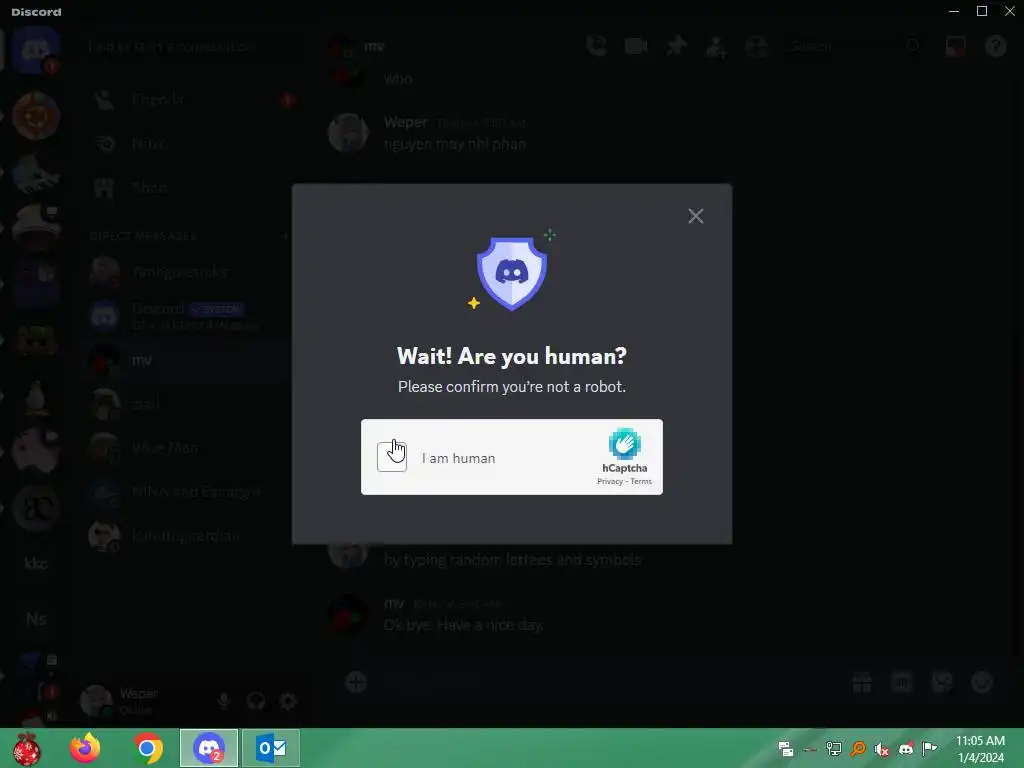Viewport: 1024px width, 768px height.
Task: Open Discord help
Action: [995, 46]
